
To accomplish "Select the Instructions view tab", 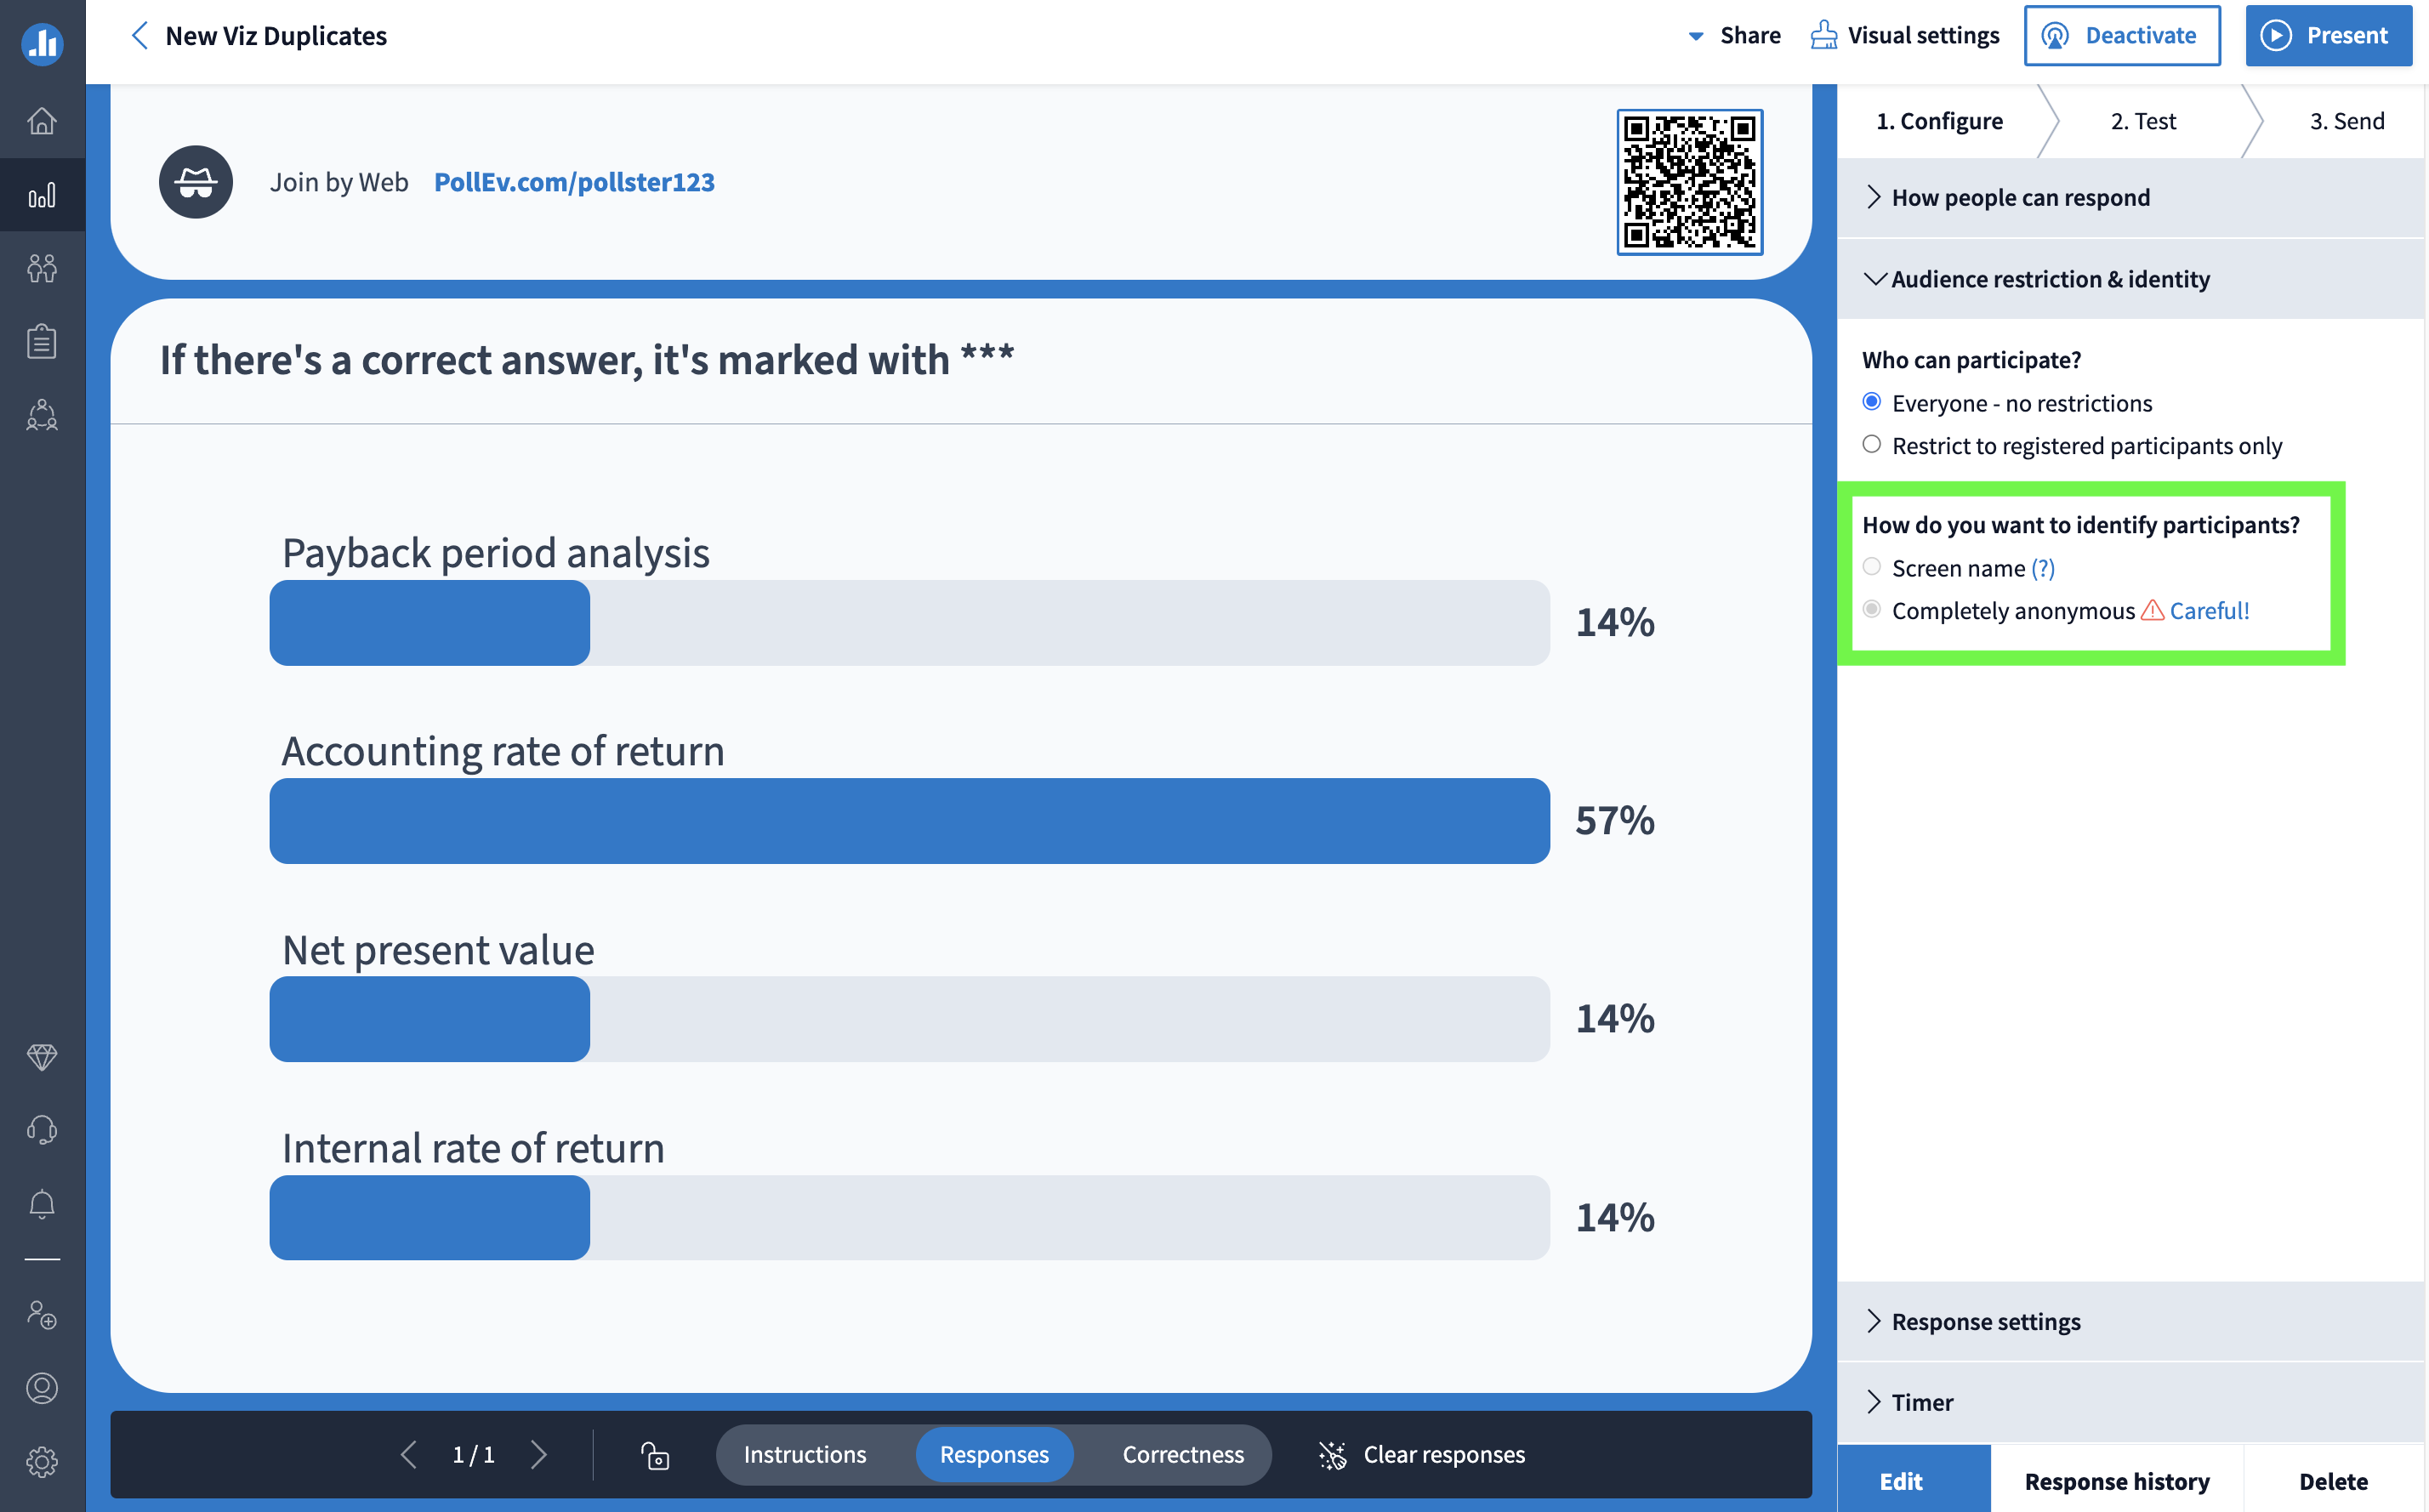I will tap(805, 1455).
